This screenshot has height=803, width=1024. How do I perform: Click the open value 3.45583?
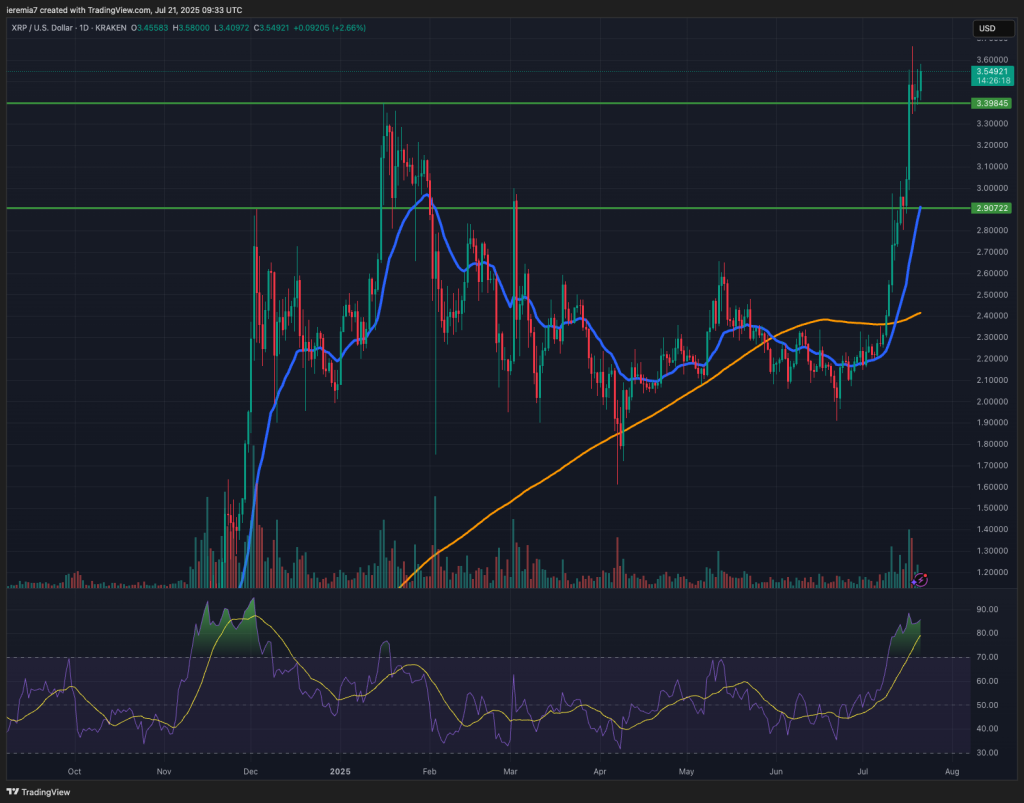click(x=152, y=28)
